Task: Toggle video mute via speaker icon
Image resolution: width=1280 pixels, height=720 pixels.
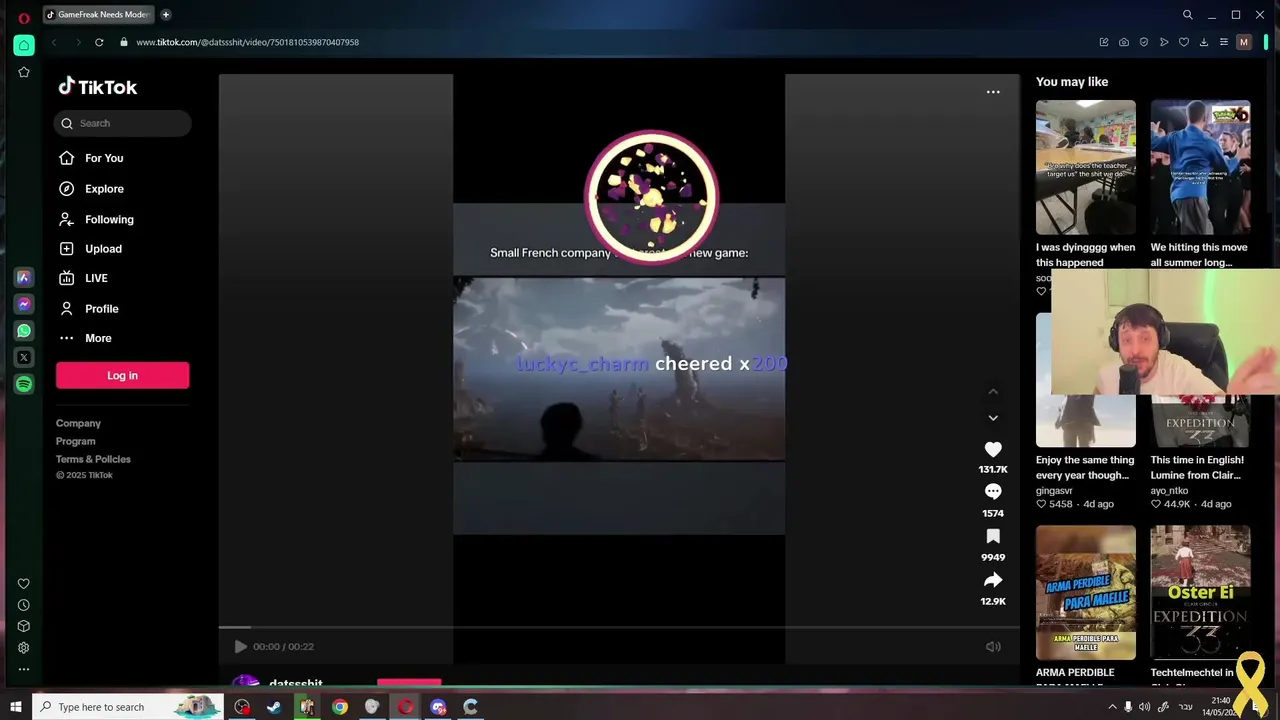Action: pos(993,647)
